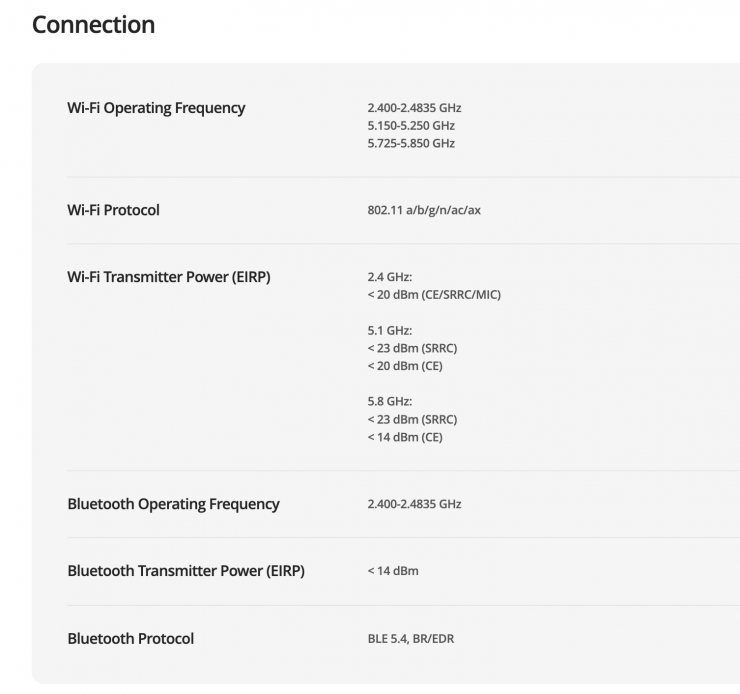740x694 pixels.
Task: Click the Connection section heading
Action: pos(93,24)
